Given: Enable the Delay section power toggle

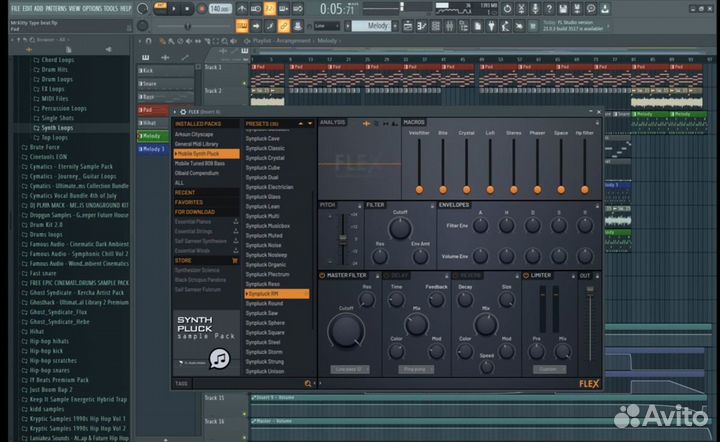Looking at the screenshot, I should point(387,275).
